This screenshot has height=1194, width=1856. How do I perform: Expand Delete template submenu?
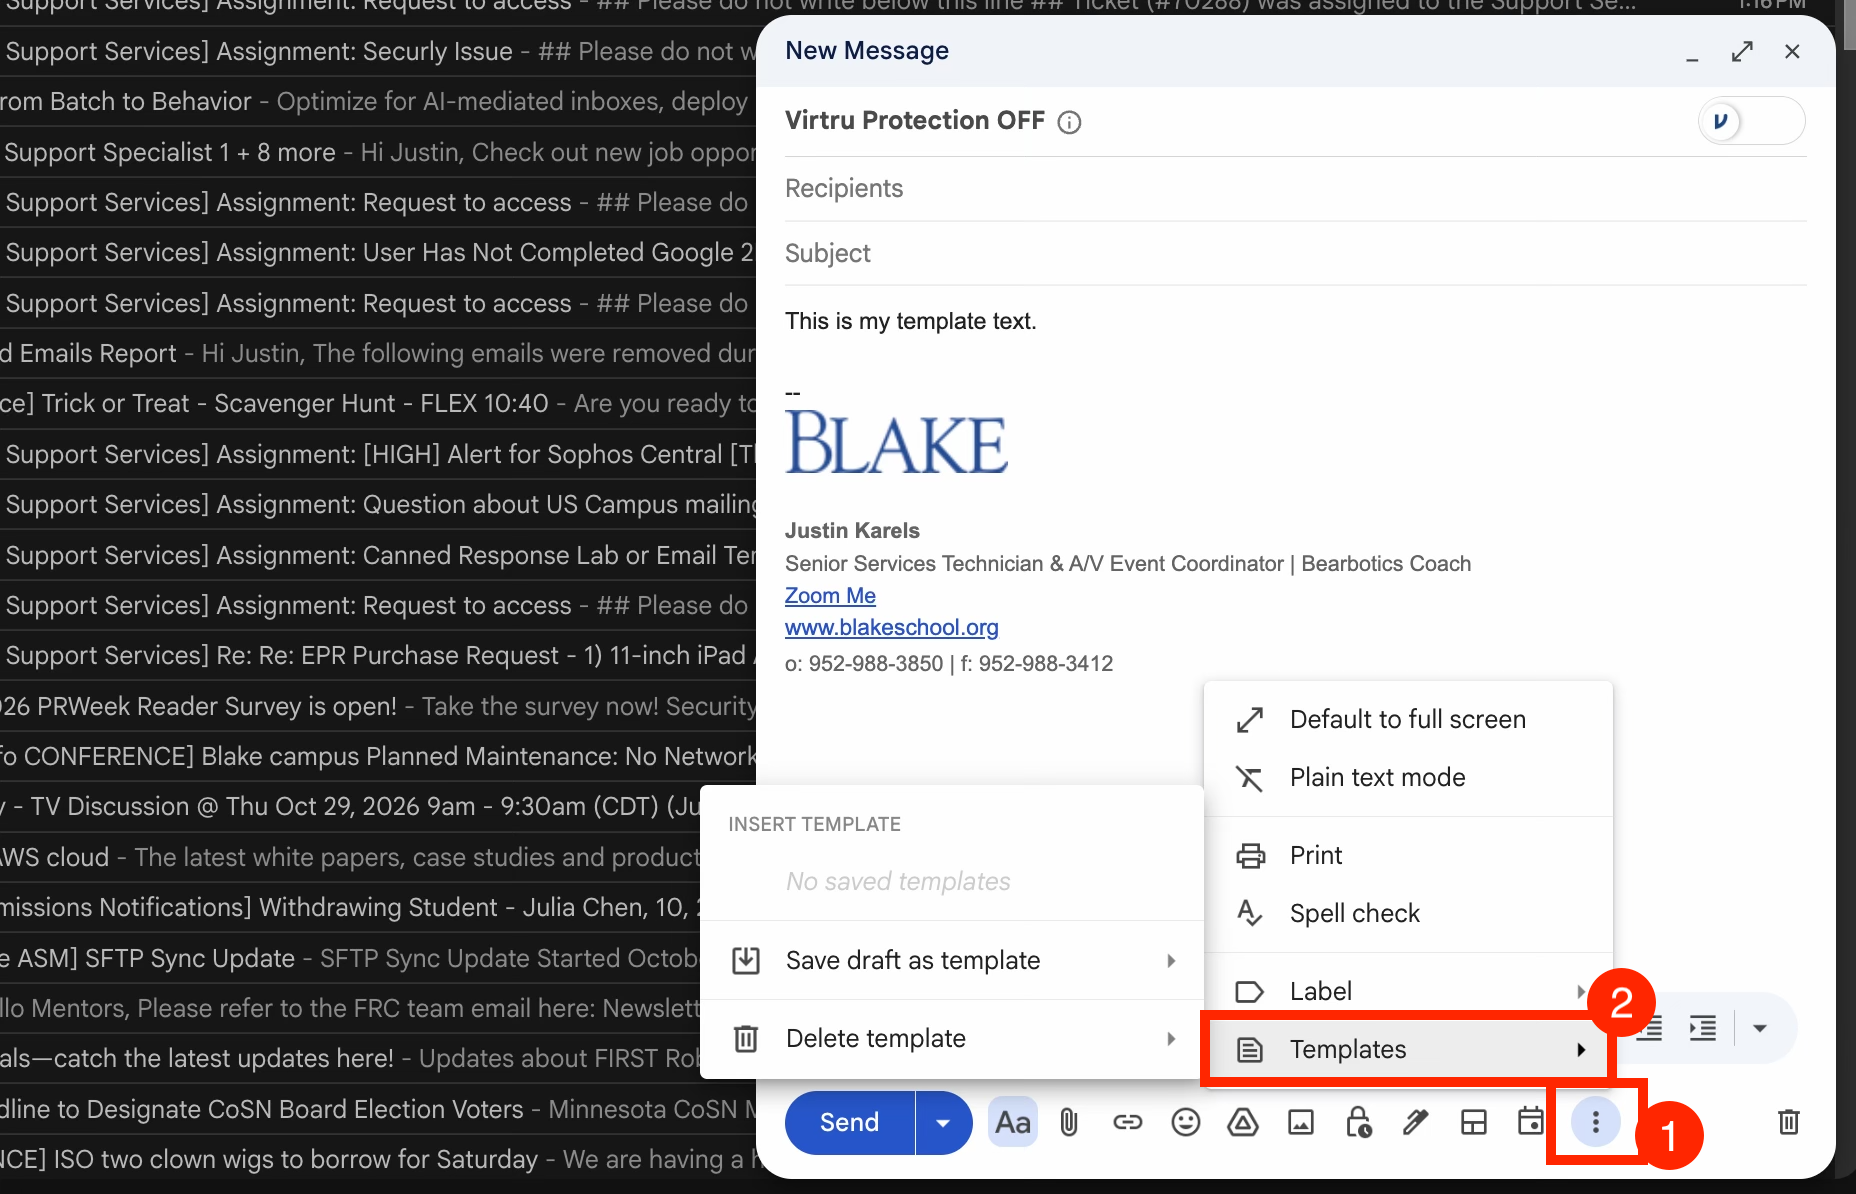[x=952, y=1039]
